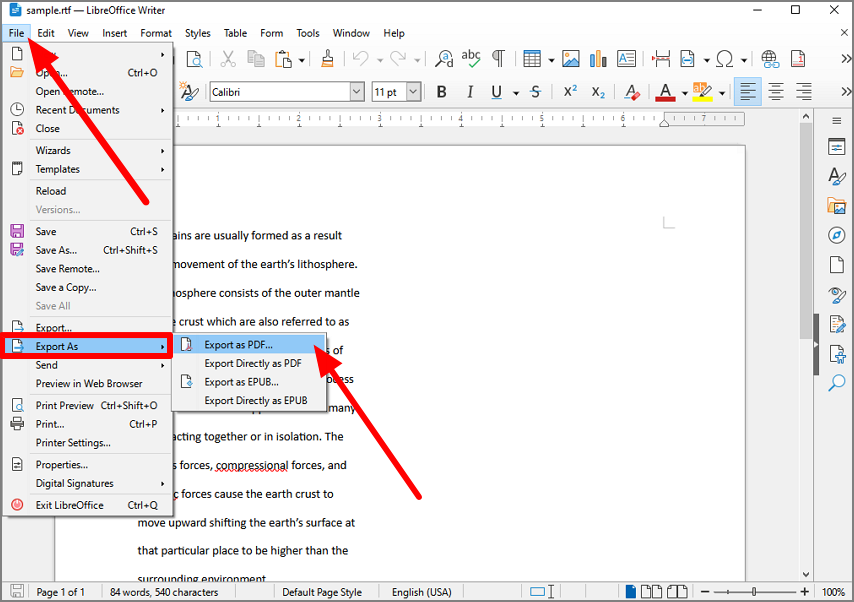Expand the Templates submenu
Screen dimensions: 854x602
tap(87, 169)
